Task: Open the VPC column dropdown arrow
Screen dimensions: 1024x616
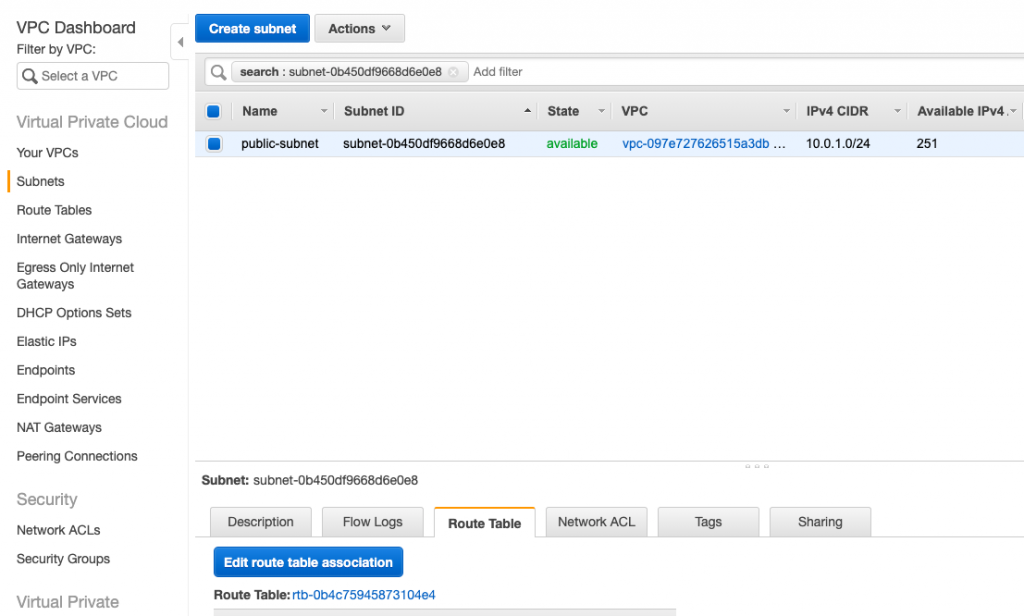Action: pyautogui.click(x=786, y=111)
